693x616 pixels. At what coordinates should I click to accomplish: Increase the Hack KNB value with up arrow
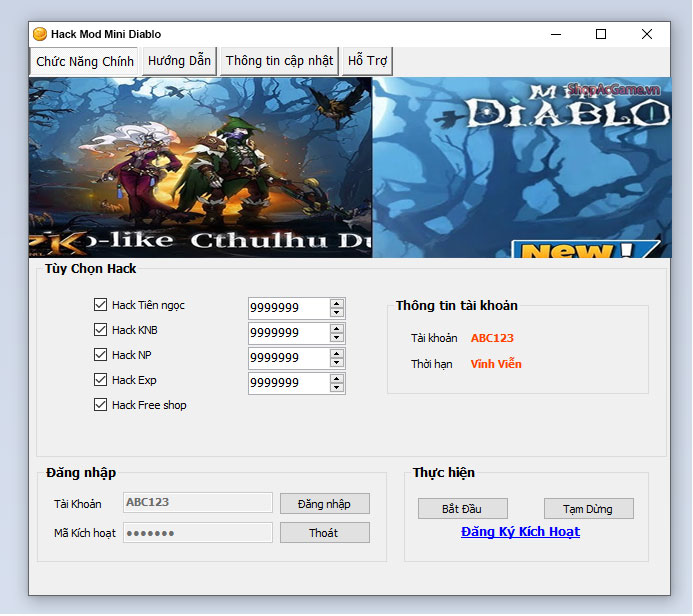point(337,328)
